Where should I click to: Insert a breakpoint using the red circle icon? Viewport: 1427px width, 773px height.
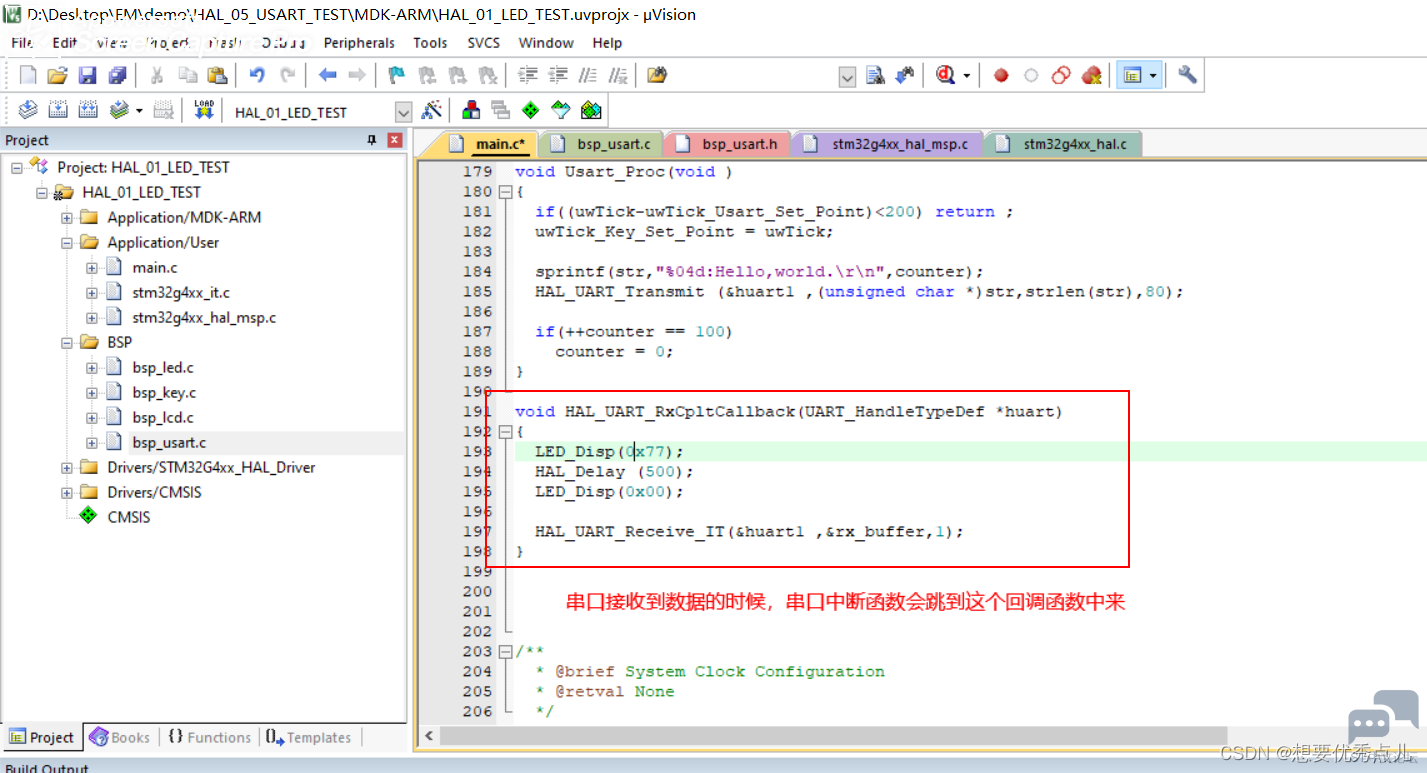[x=1001, y=75]
